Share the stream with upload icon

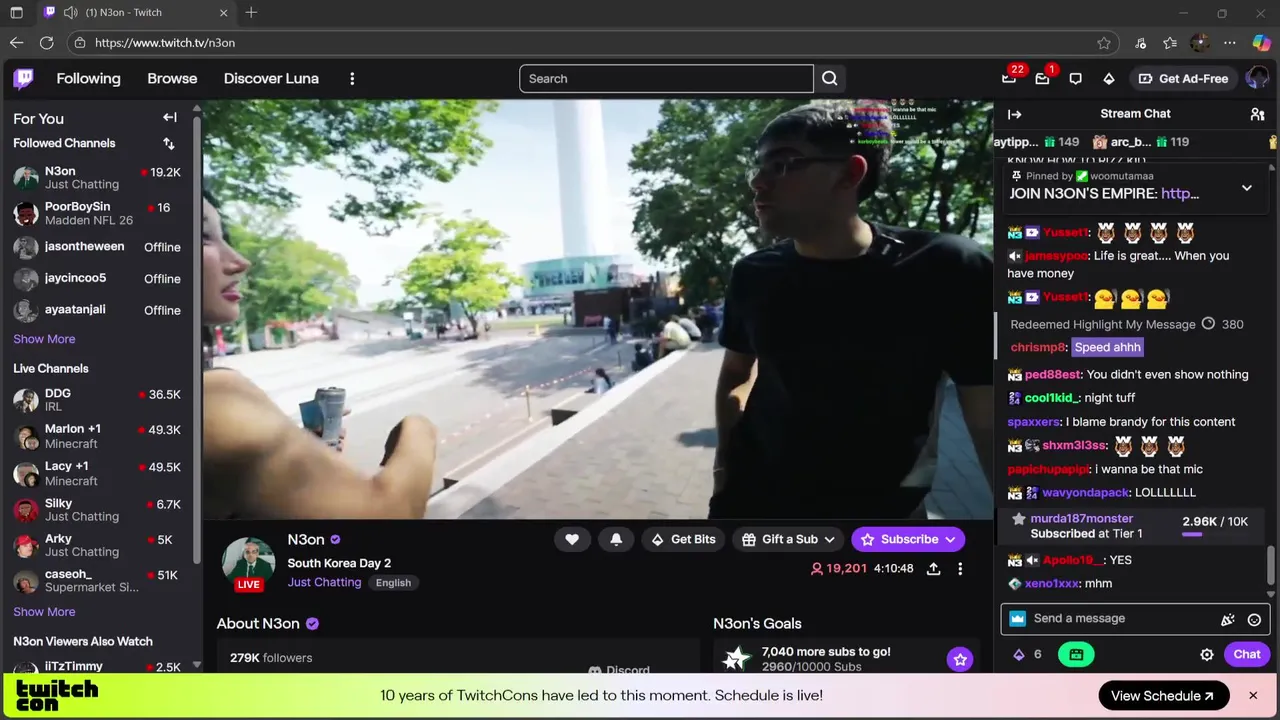933,568
